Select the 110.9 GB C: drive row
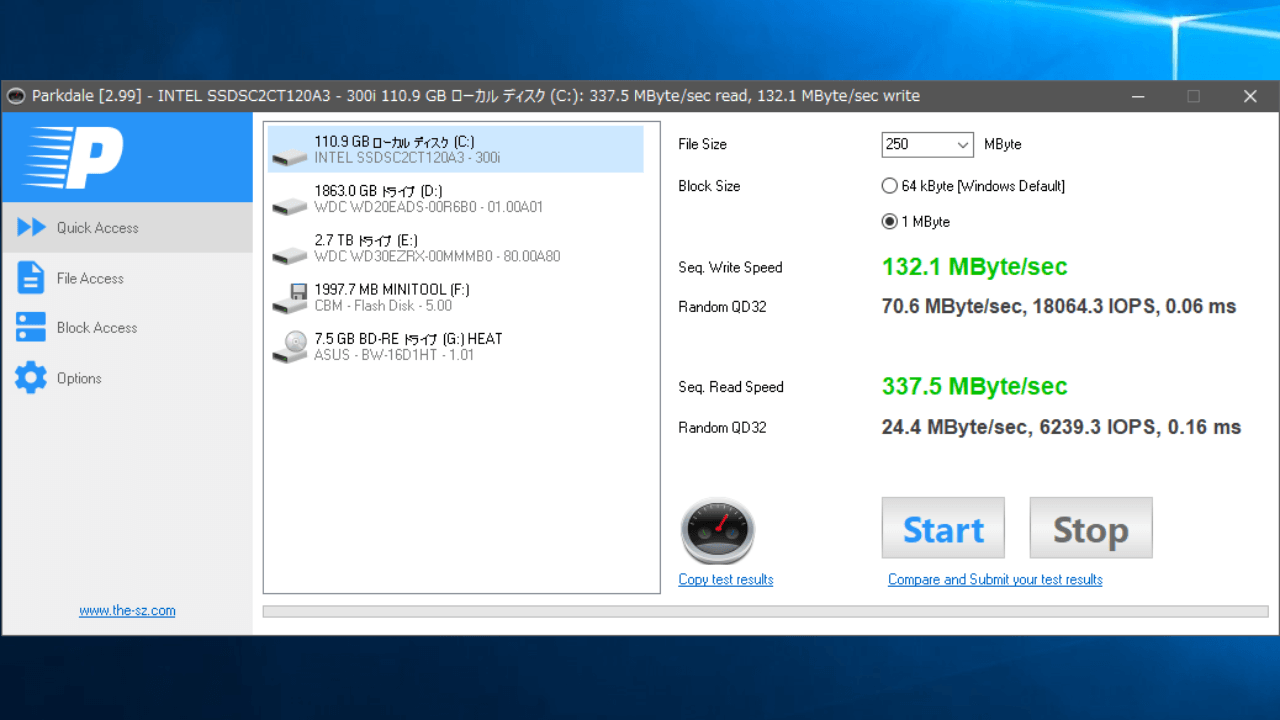The width and height of the screenshot is (1280, 720). (x=455, y=149)
